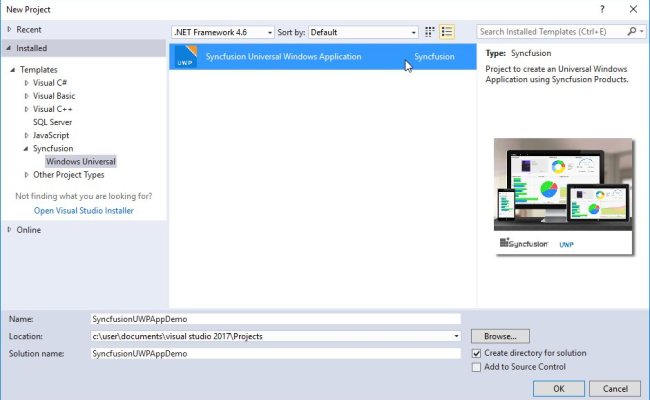Image resolution: width=650 pixels, height=400 pixels.
Task: Expand Other Project Types node
Action: 27,175
